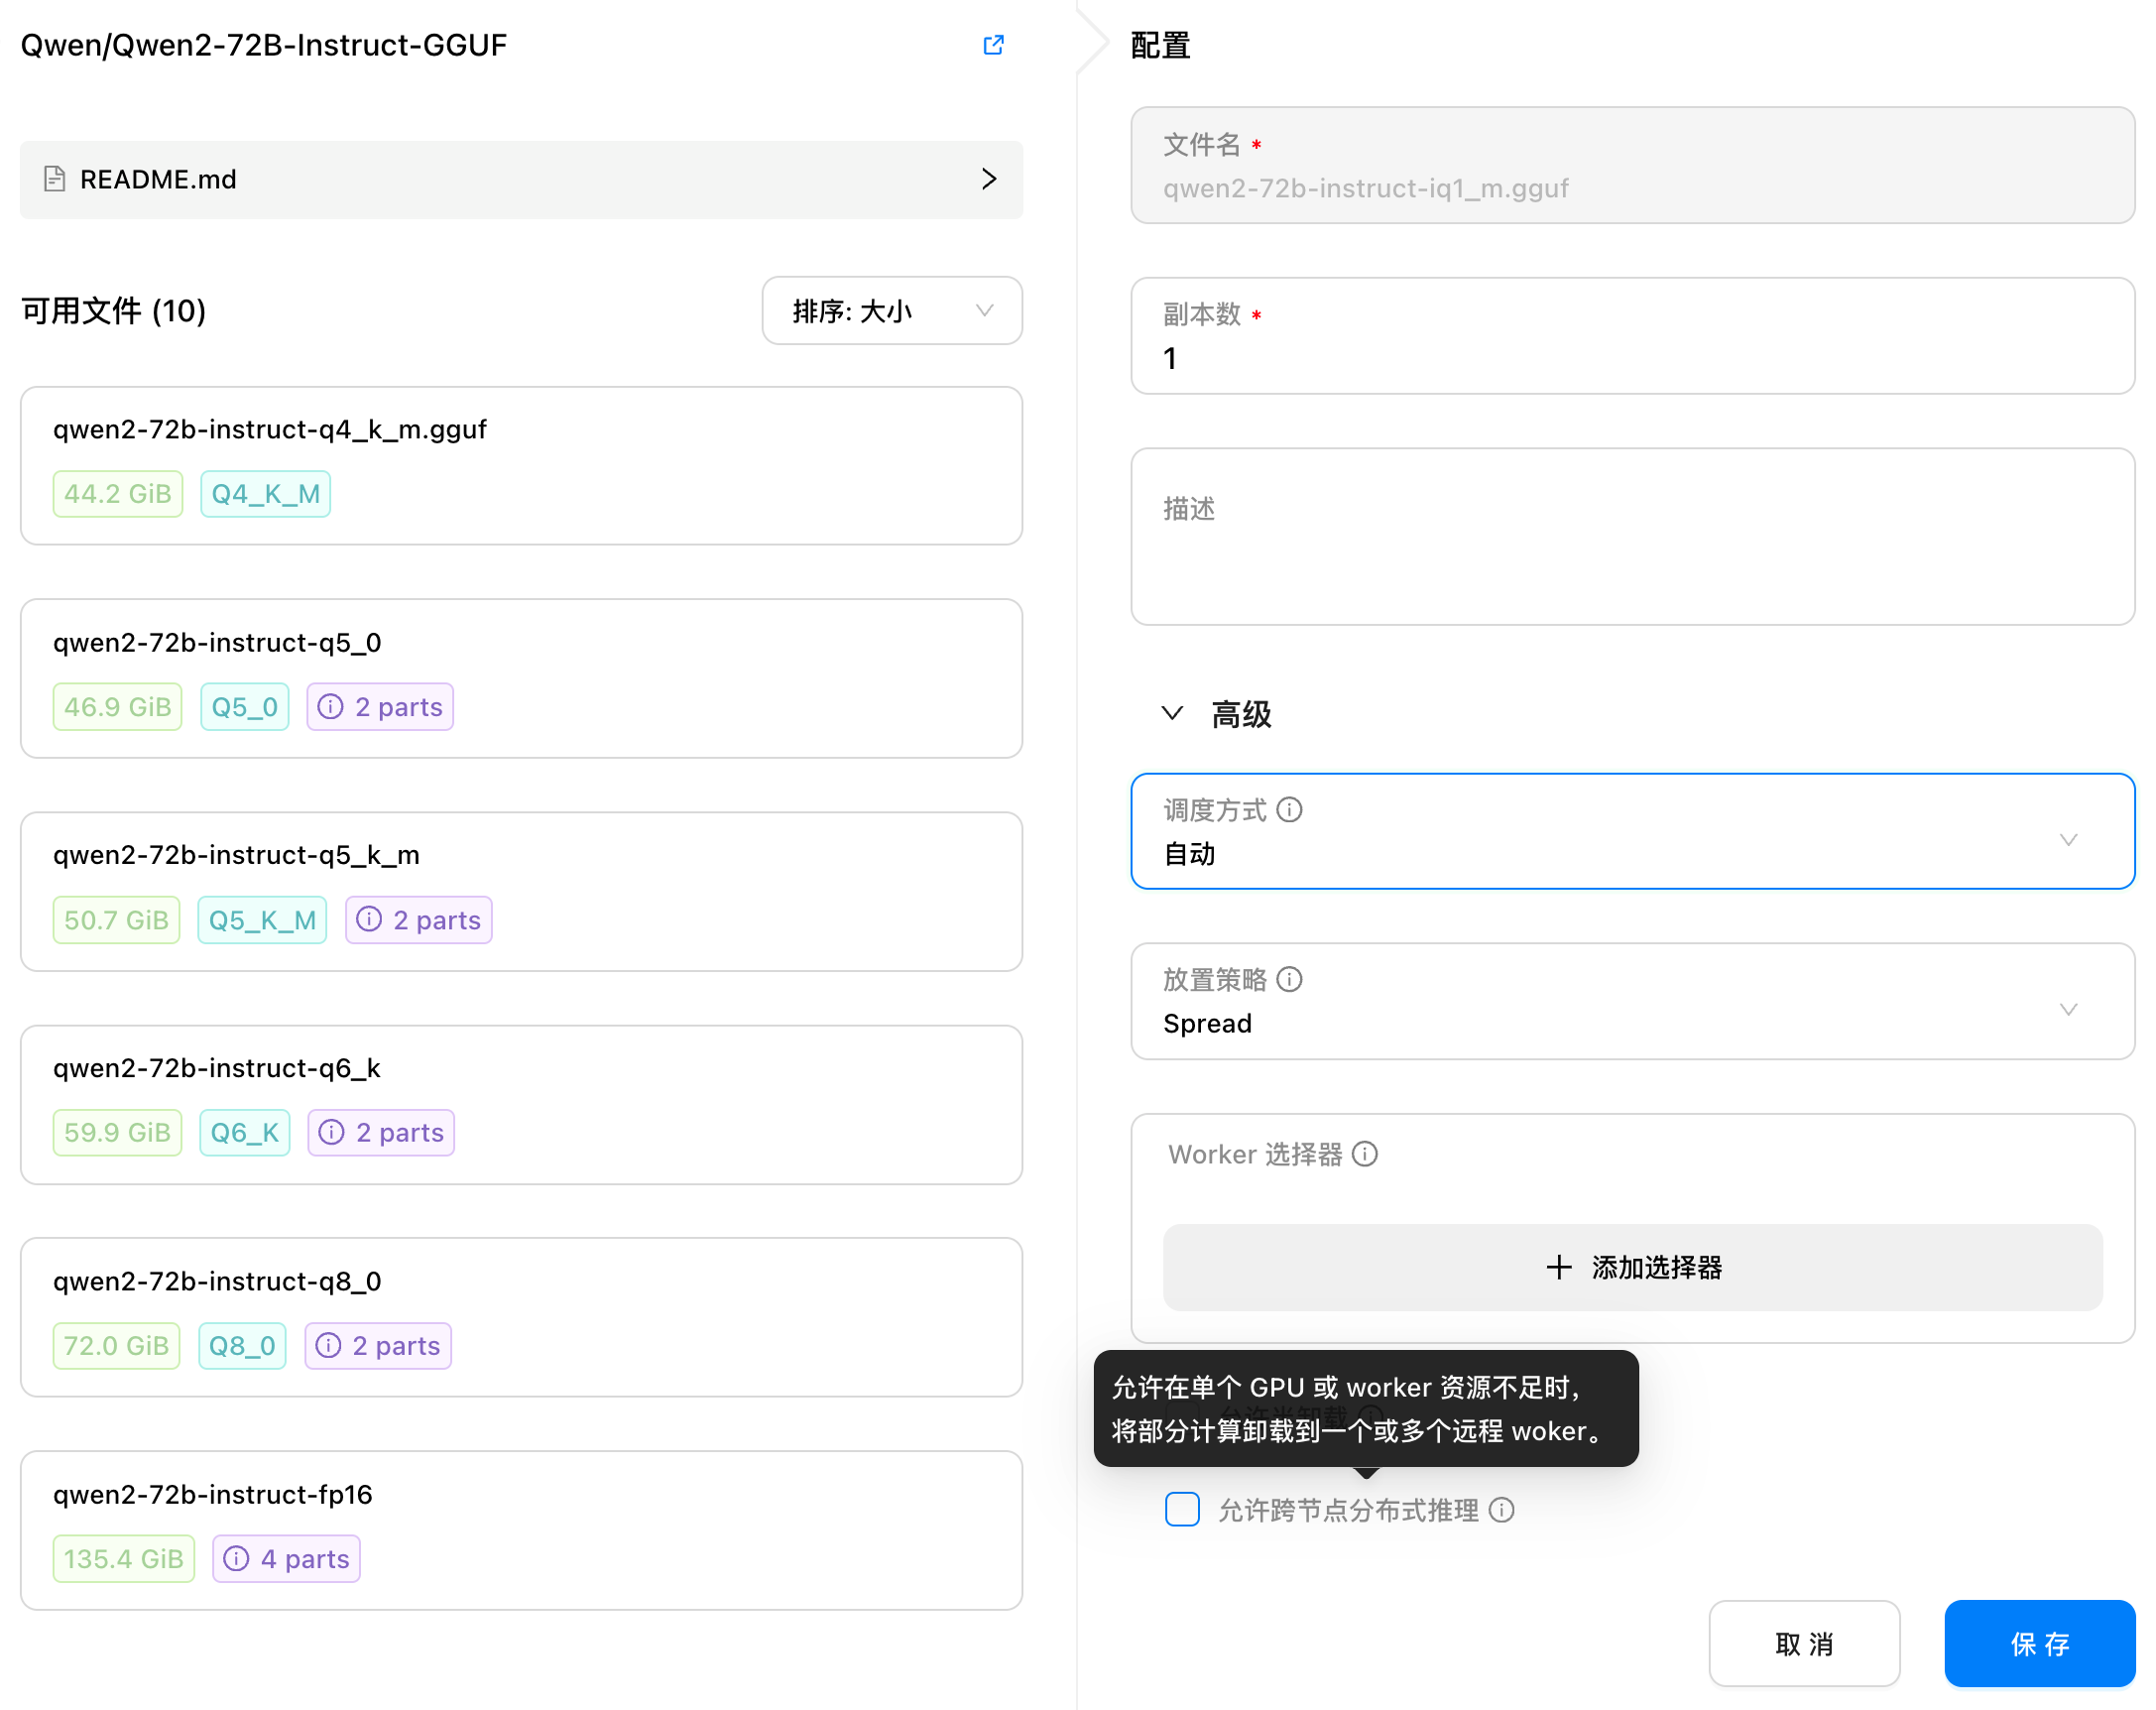Click info icon next to Worker 选择器
The width and height of the screenshot is (2156, 1710).
(x=1365, y=1155)
